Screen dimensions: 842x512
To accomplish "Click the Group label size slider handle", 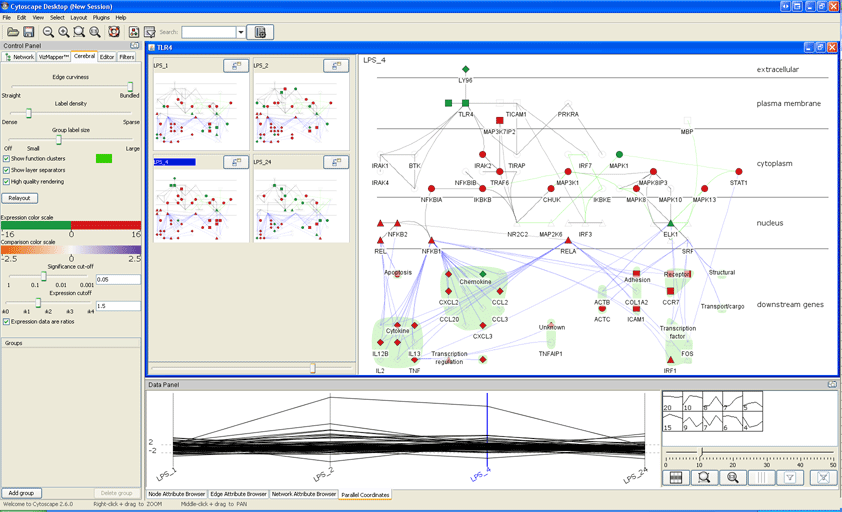I will [59, 140].
